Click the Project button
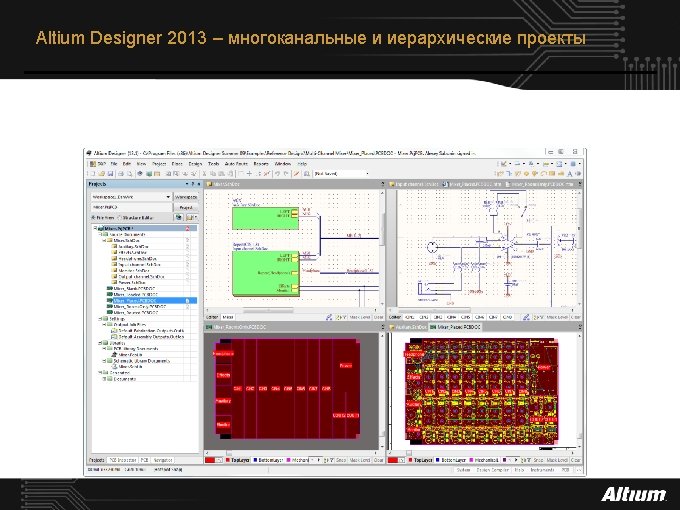Screen dimensions: 680x510 (186, 208)
